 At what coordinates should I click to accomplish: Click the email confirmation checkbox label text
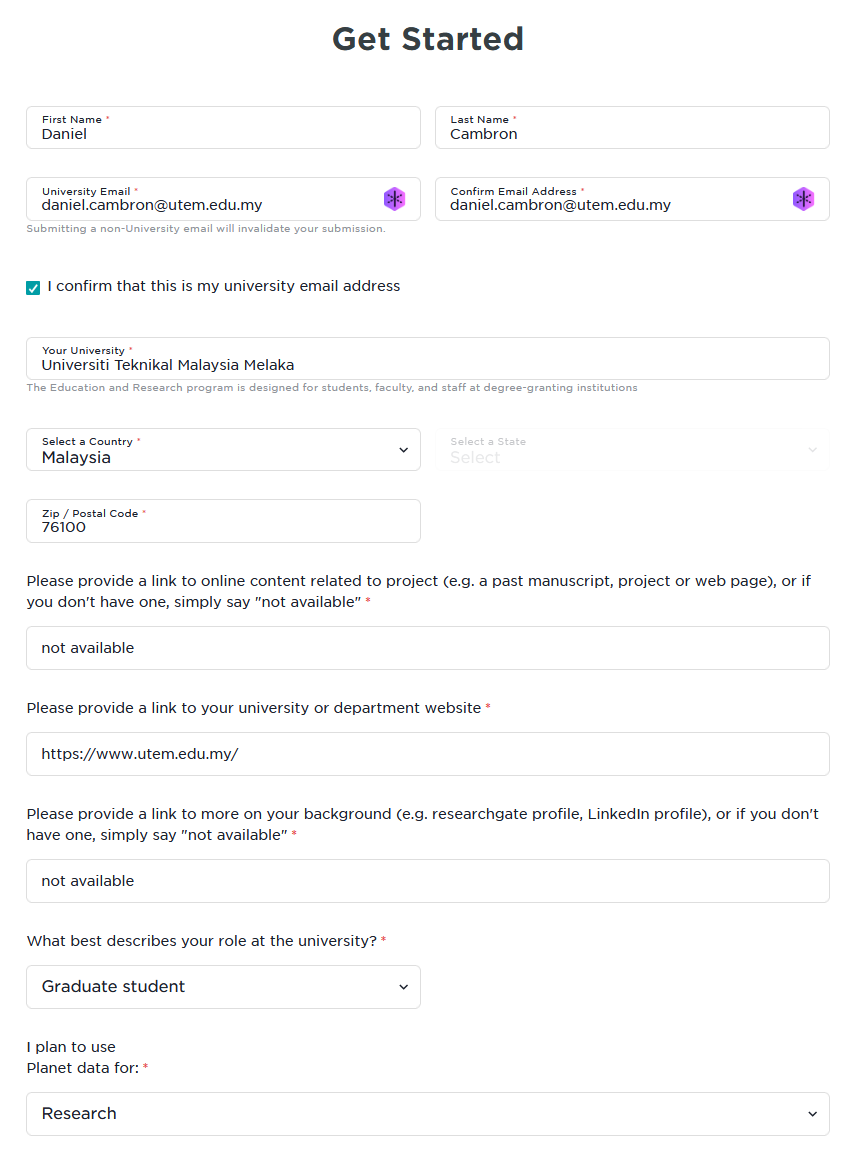[x=224, y=286]
